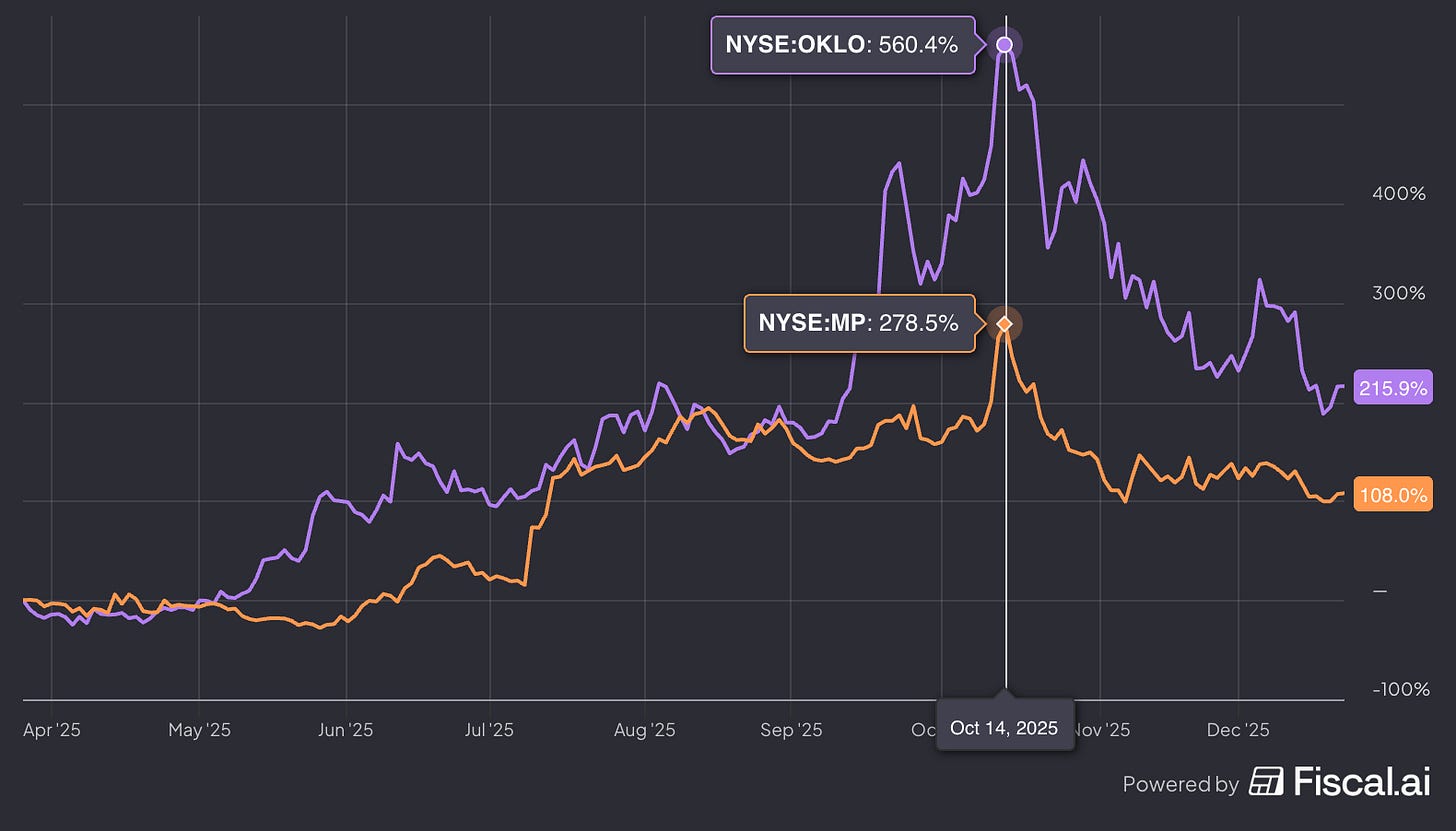Click the Aug '25 axis label
Screen dimensions: 1456x831
pos(644,730)
